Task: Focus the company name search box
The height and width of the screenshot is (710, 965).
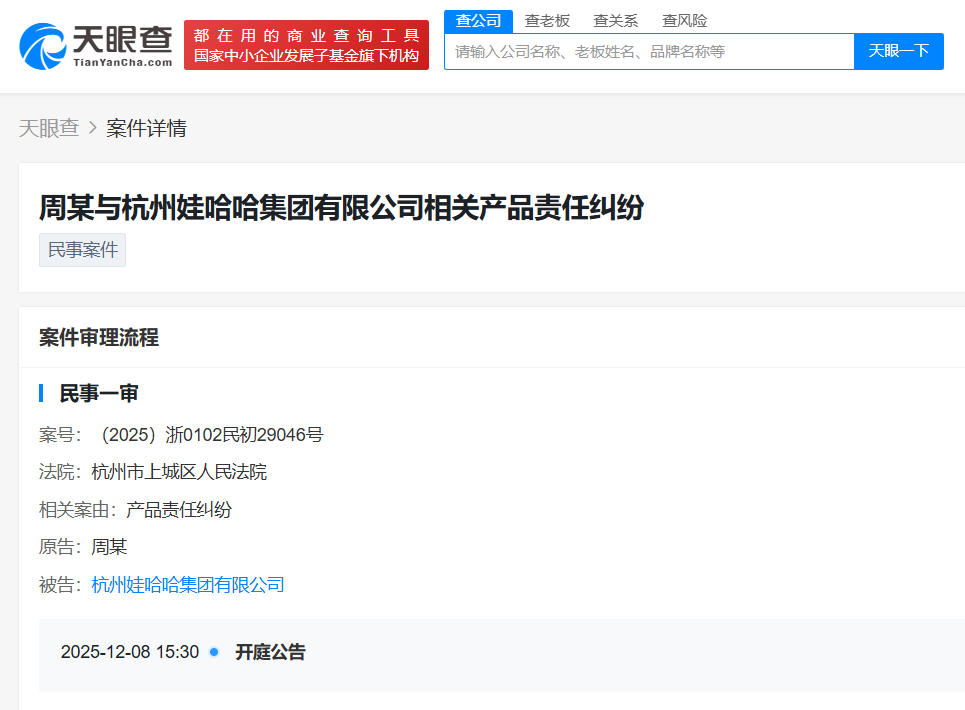Action: 648,51
